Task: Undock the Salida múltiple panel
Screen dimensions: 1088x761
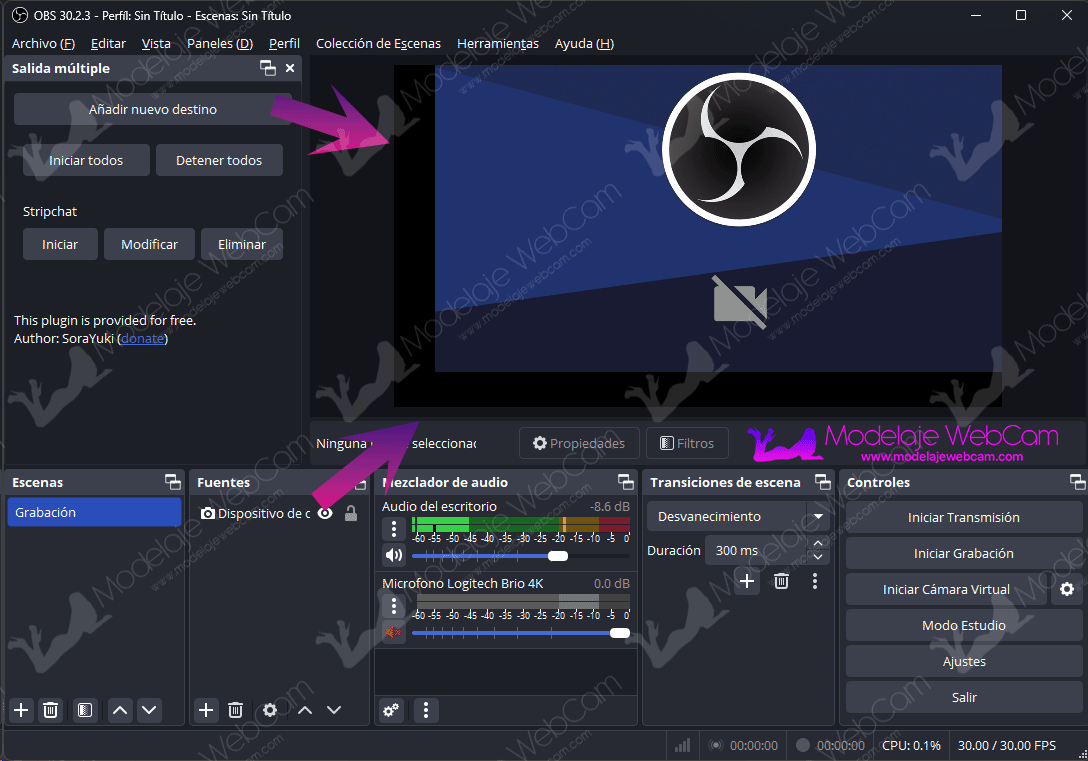Action: (268, 68)
